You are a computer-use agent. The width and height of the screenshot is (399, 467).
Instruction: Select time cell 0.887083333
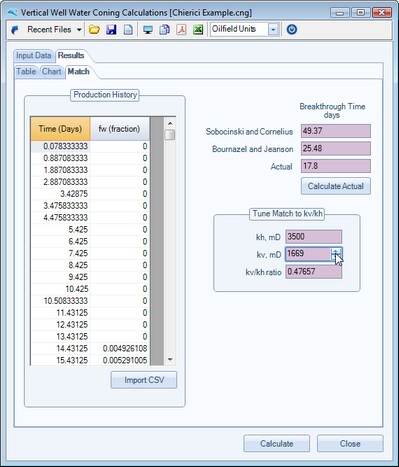click(x=60, y=158)
